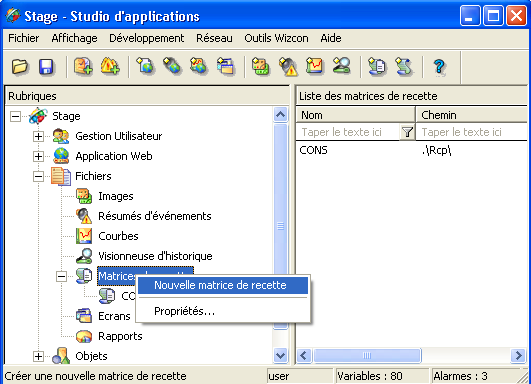This screenshot has width=531, height=384.
Task: Click the scroll script toolbar icon
Action: [404, 66]
